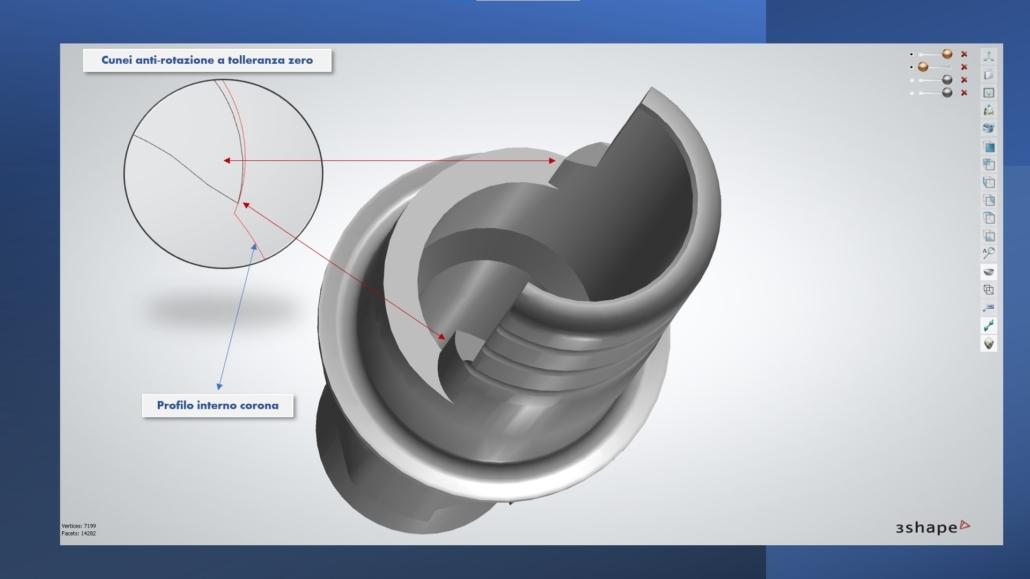Click the magnifier with letter A icon
1030x579 pixels.
pyautogui.click(x=988, y=253)
